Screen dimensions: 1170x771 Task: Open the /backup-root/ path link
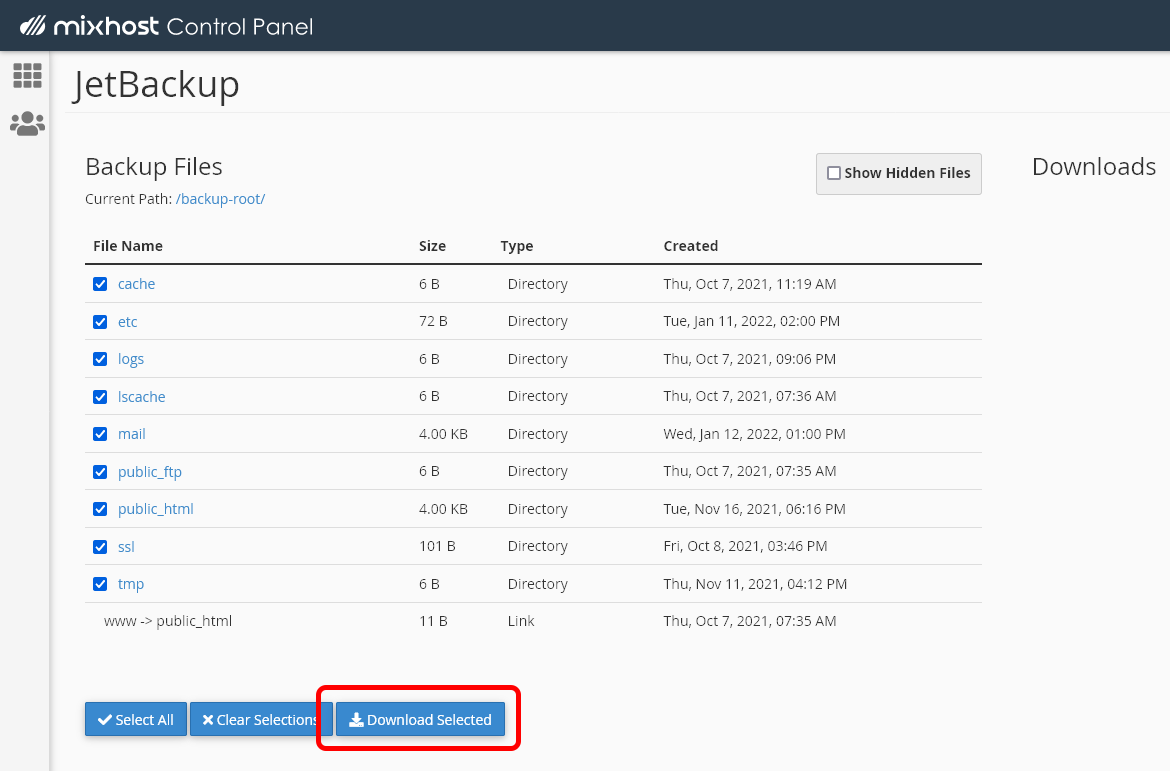click(x=220, y=199)
